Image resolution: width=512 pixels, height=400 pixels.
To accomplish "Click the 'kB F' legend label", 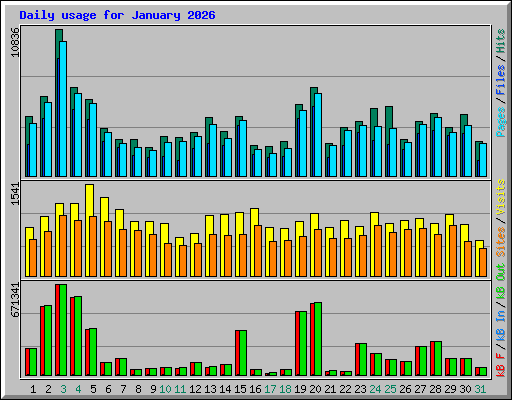I will coord(501,365).
